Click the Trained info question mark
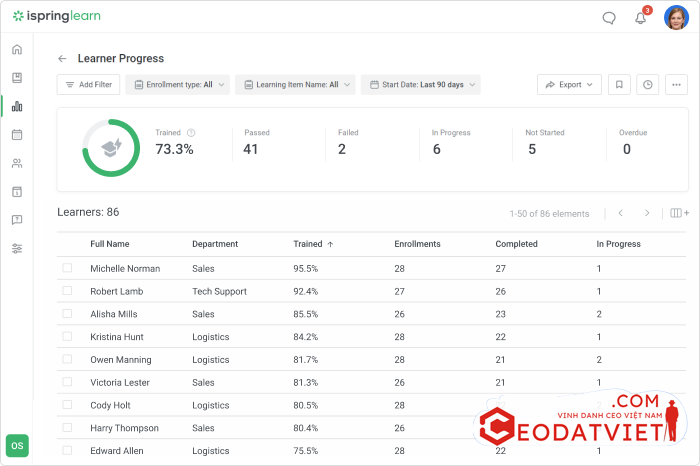700x466 pixels. (191, 133)
